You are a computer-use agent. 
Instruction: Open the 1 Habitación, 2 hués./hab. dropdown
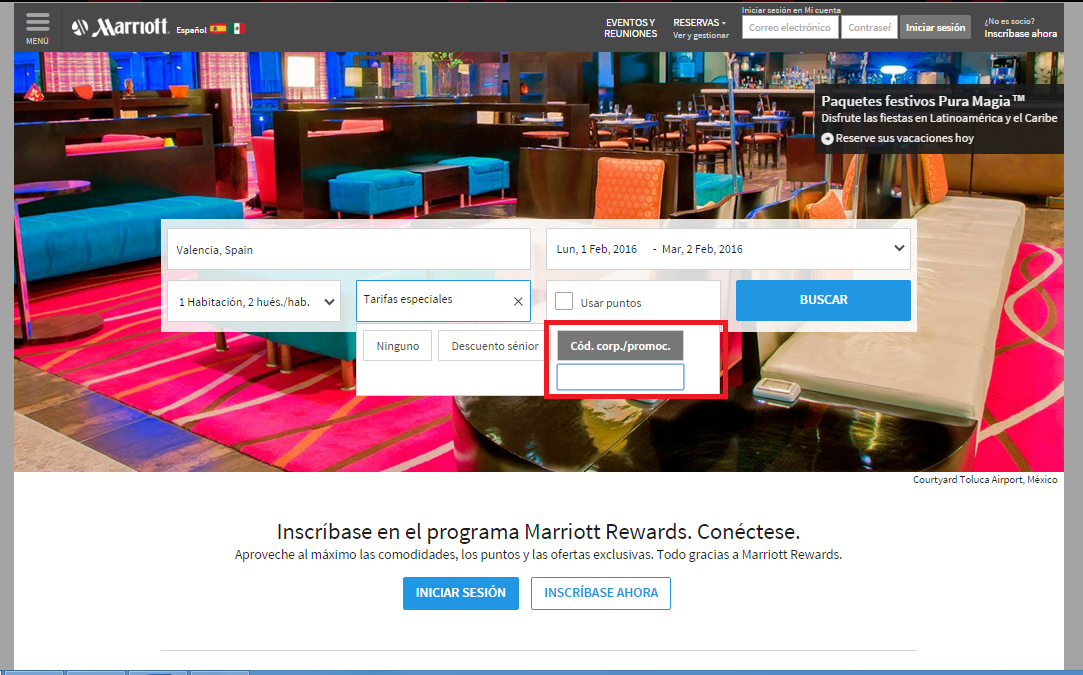[x=254, y=301]
